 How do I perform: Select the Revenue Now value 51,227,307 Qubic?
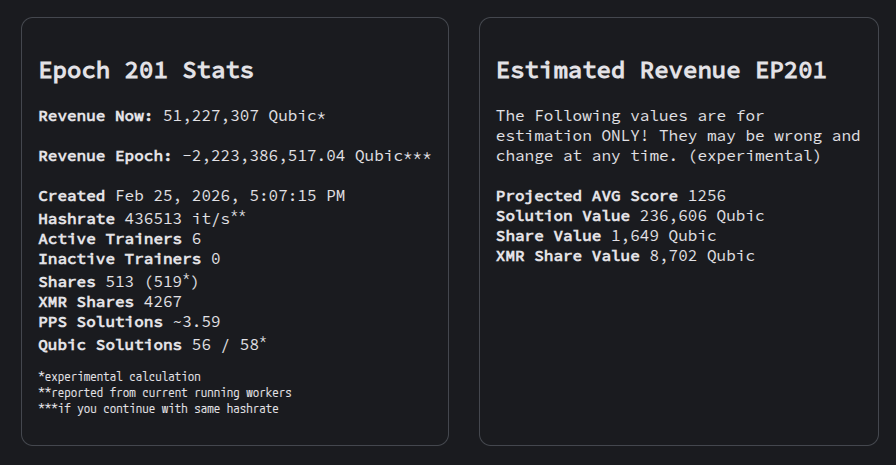239,116
